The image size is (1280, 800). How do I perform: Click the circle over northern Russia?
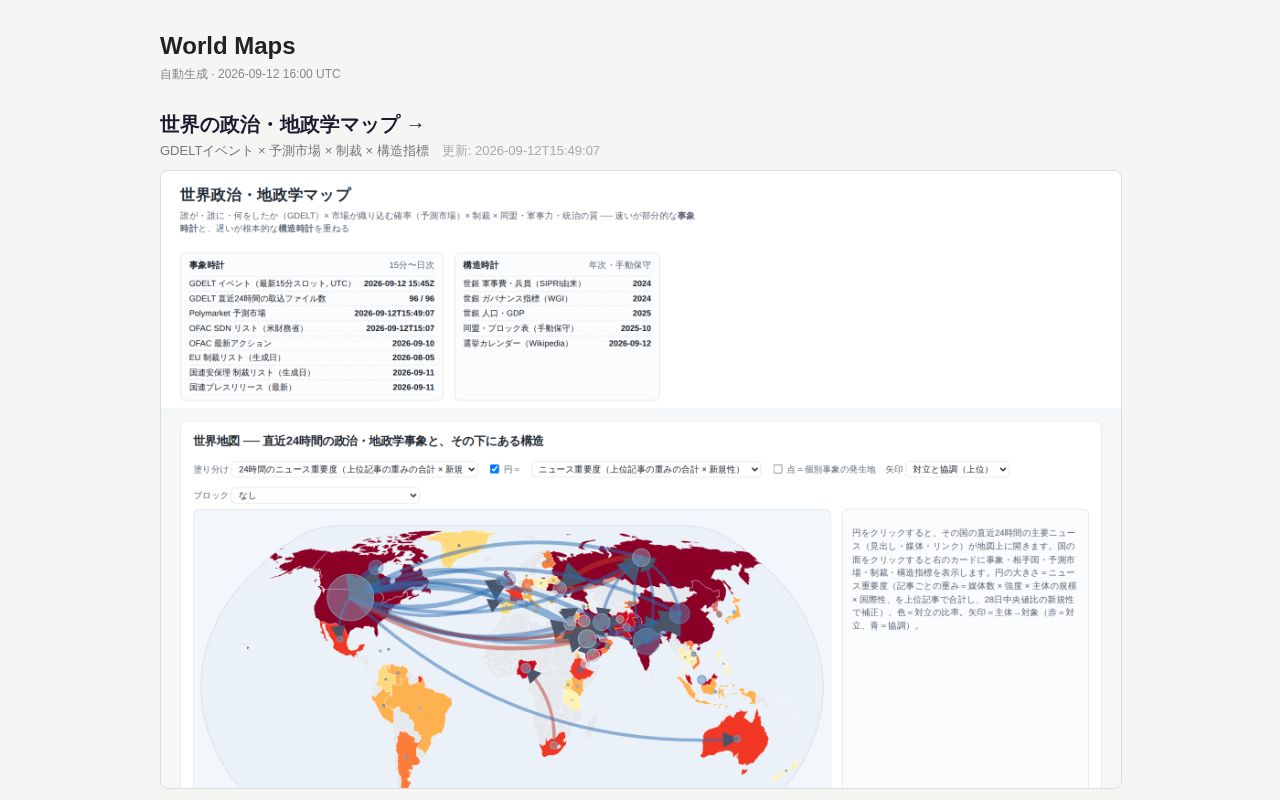click(x=641, y=557)
